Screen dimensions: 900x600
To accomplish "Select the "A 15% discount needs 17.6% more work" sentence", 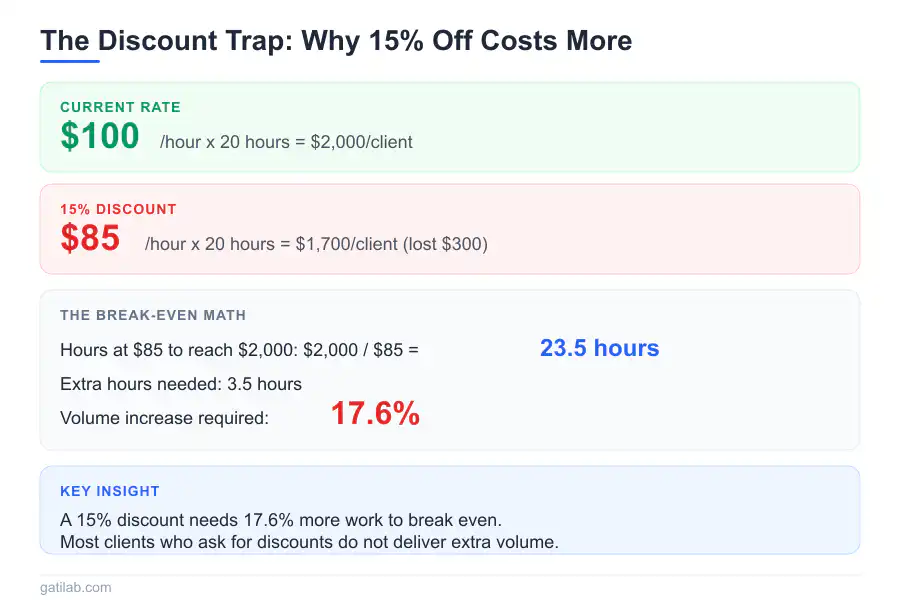I will 280,520.
